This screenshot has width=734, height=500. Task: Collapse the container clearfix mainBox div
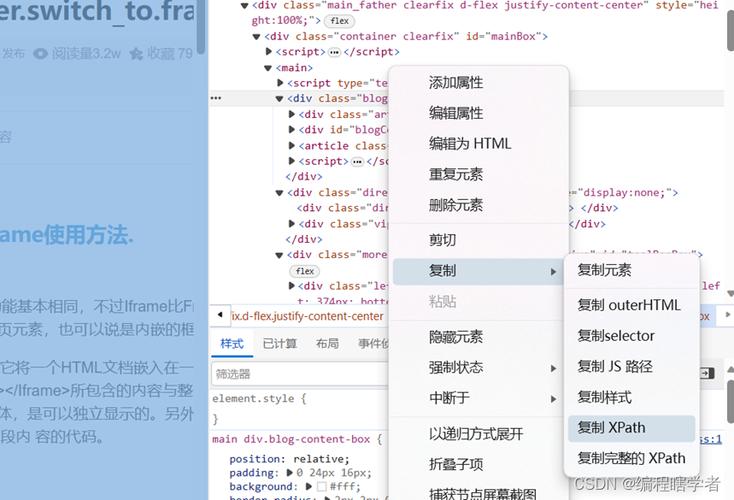click(256, 37)
